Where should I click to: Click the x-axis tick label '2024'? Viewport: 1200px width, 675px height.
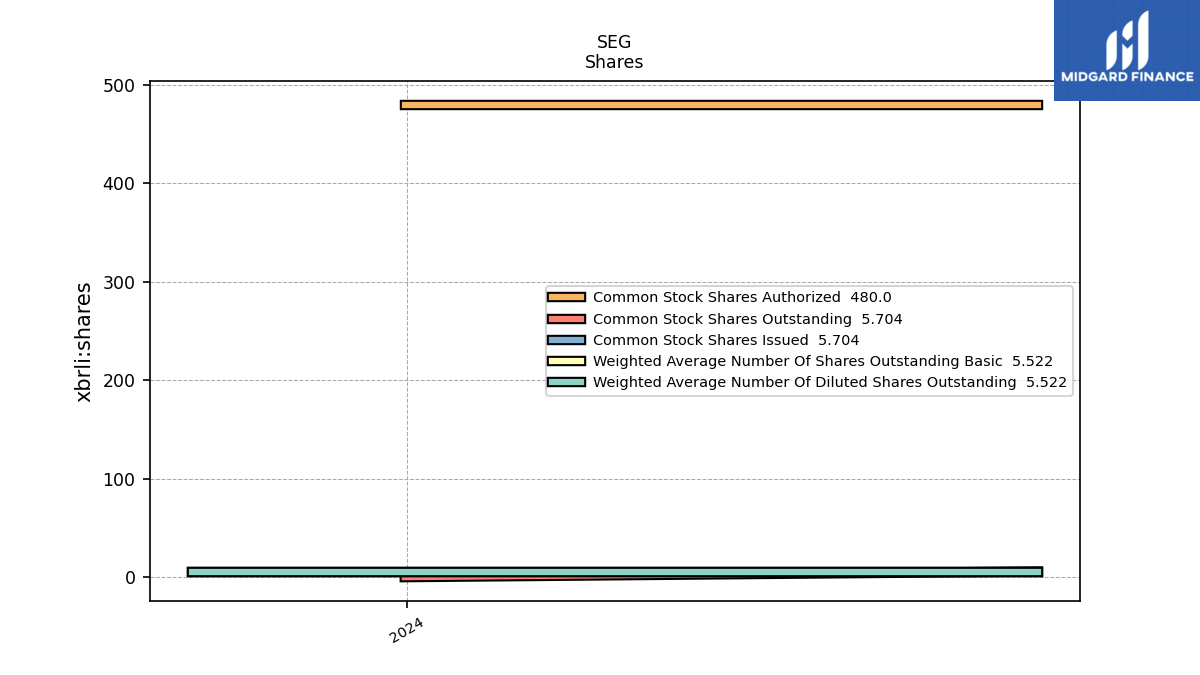pyautogui.click(x=406, y=630)
